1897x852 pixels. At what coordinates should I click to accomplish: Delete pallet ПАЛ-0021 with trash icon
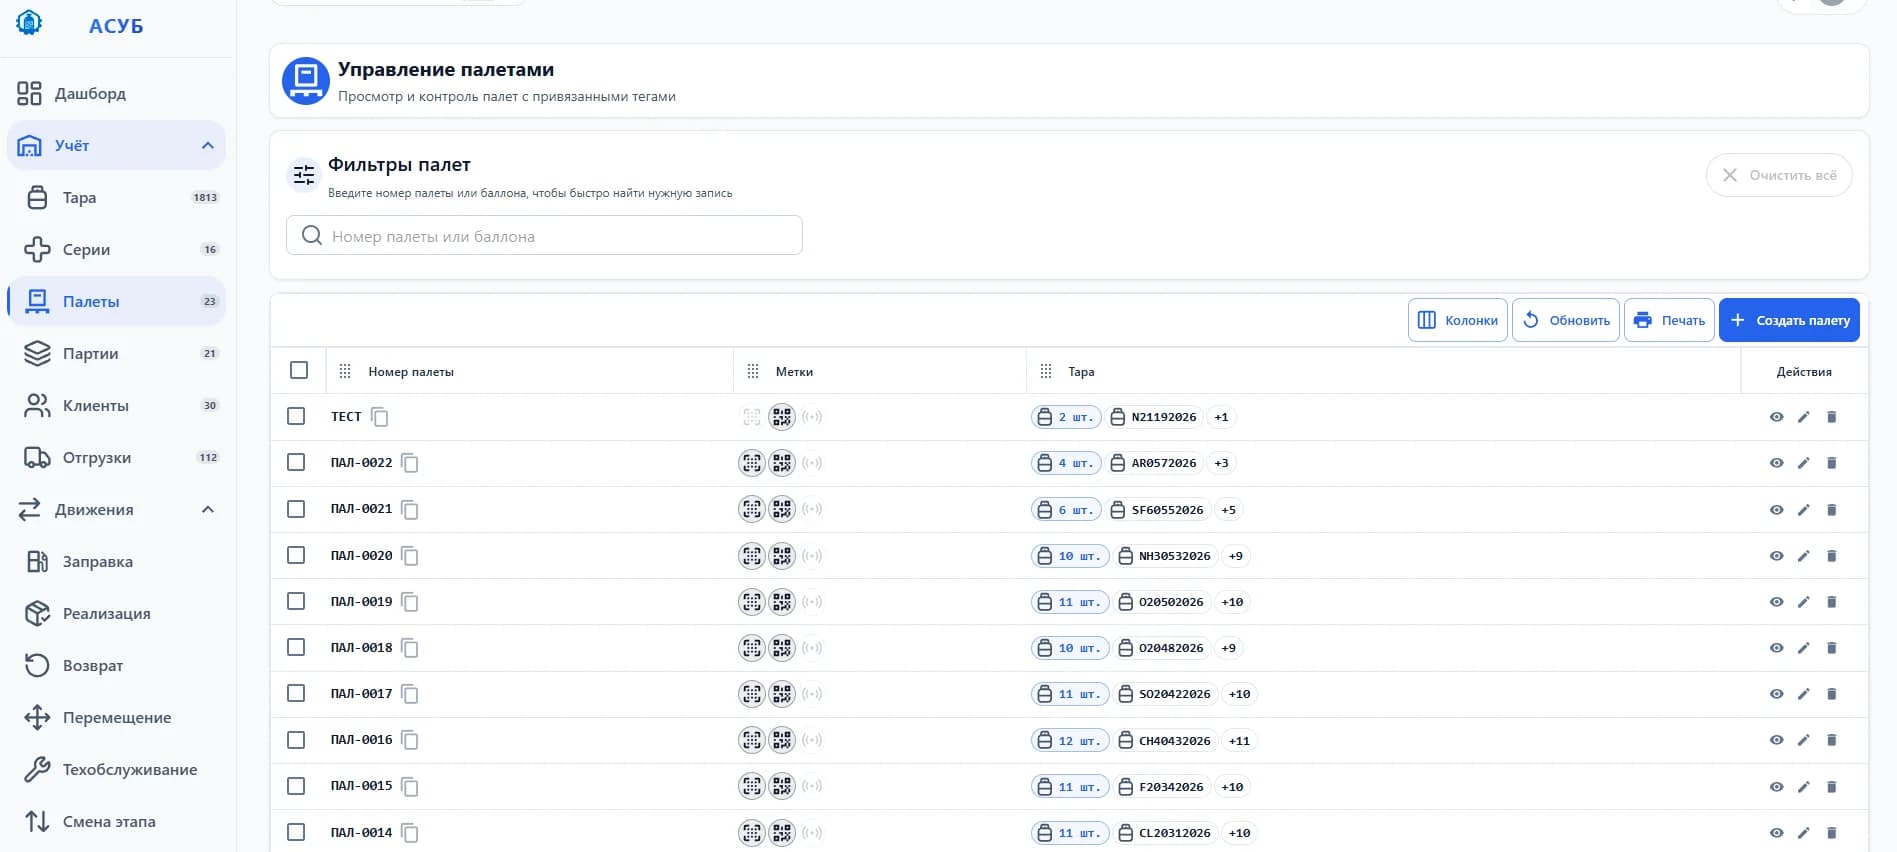click(x=1832, y=510)
